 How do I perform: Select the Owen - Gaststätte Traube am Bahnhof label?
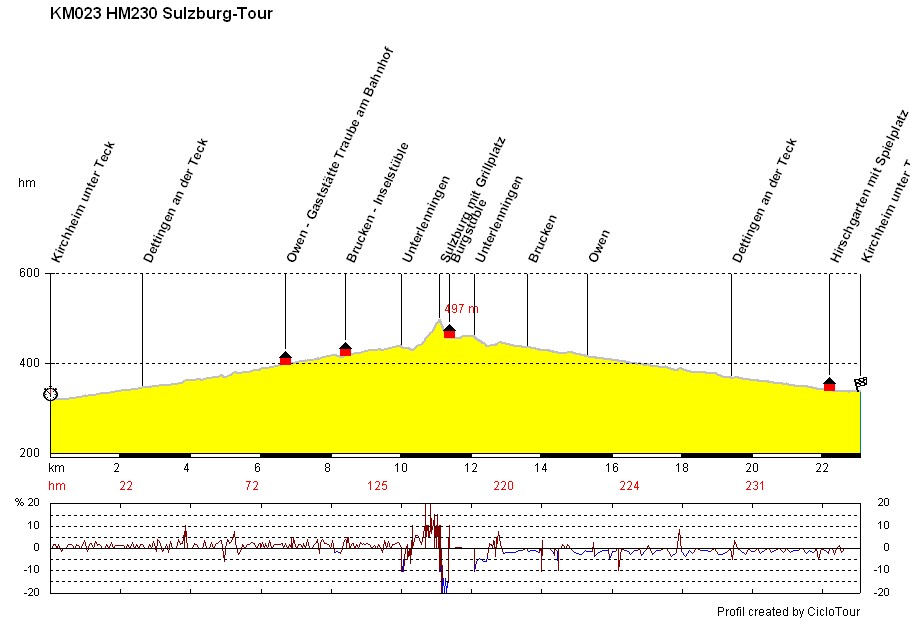340,155
